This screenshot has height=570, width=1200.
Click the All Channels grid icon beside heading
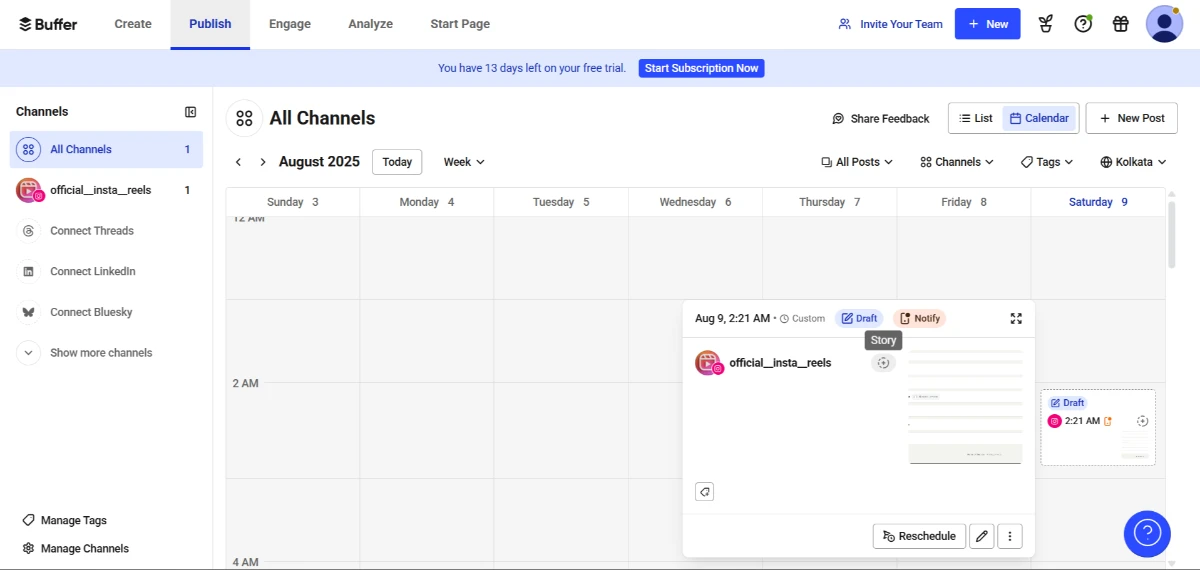pyautogui.click(x=244, y=118)
